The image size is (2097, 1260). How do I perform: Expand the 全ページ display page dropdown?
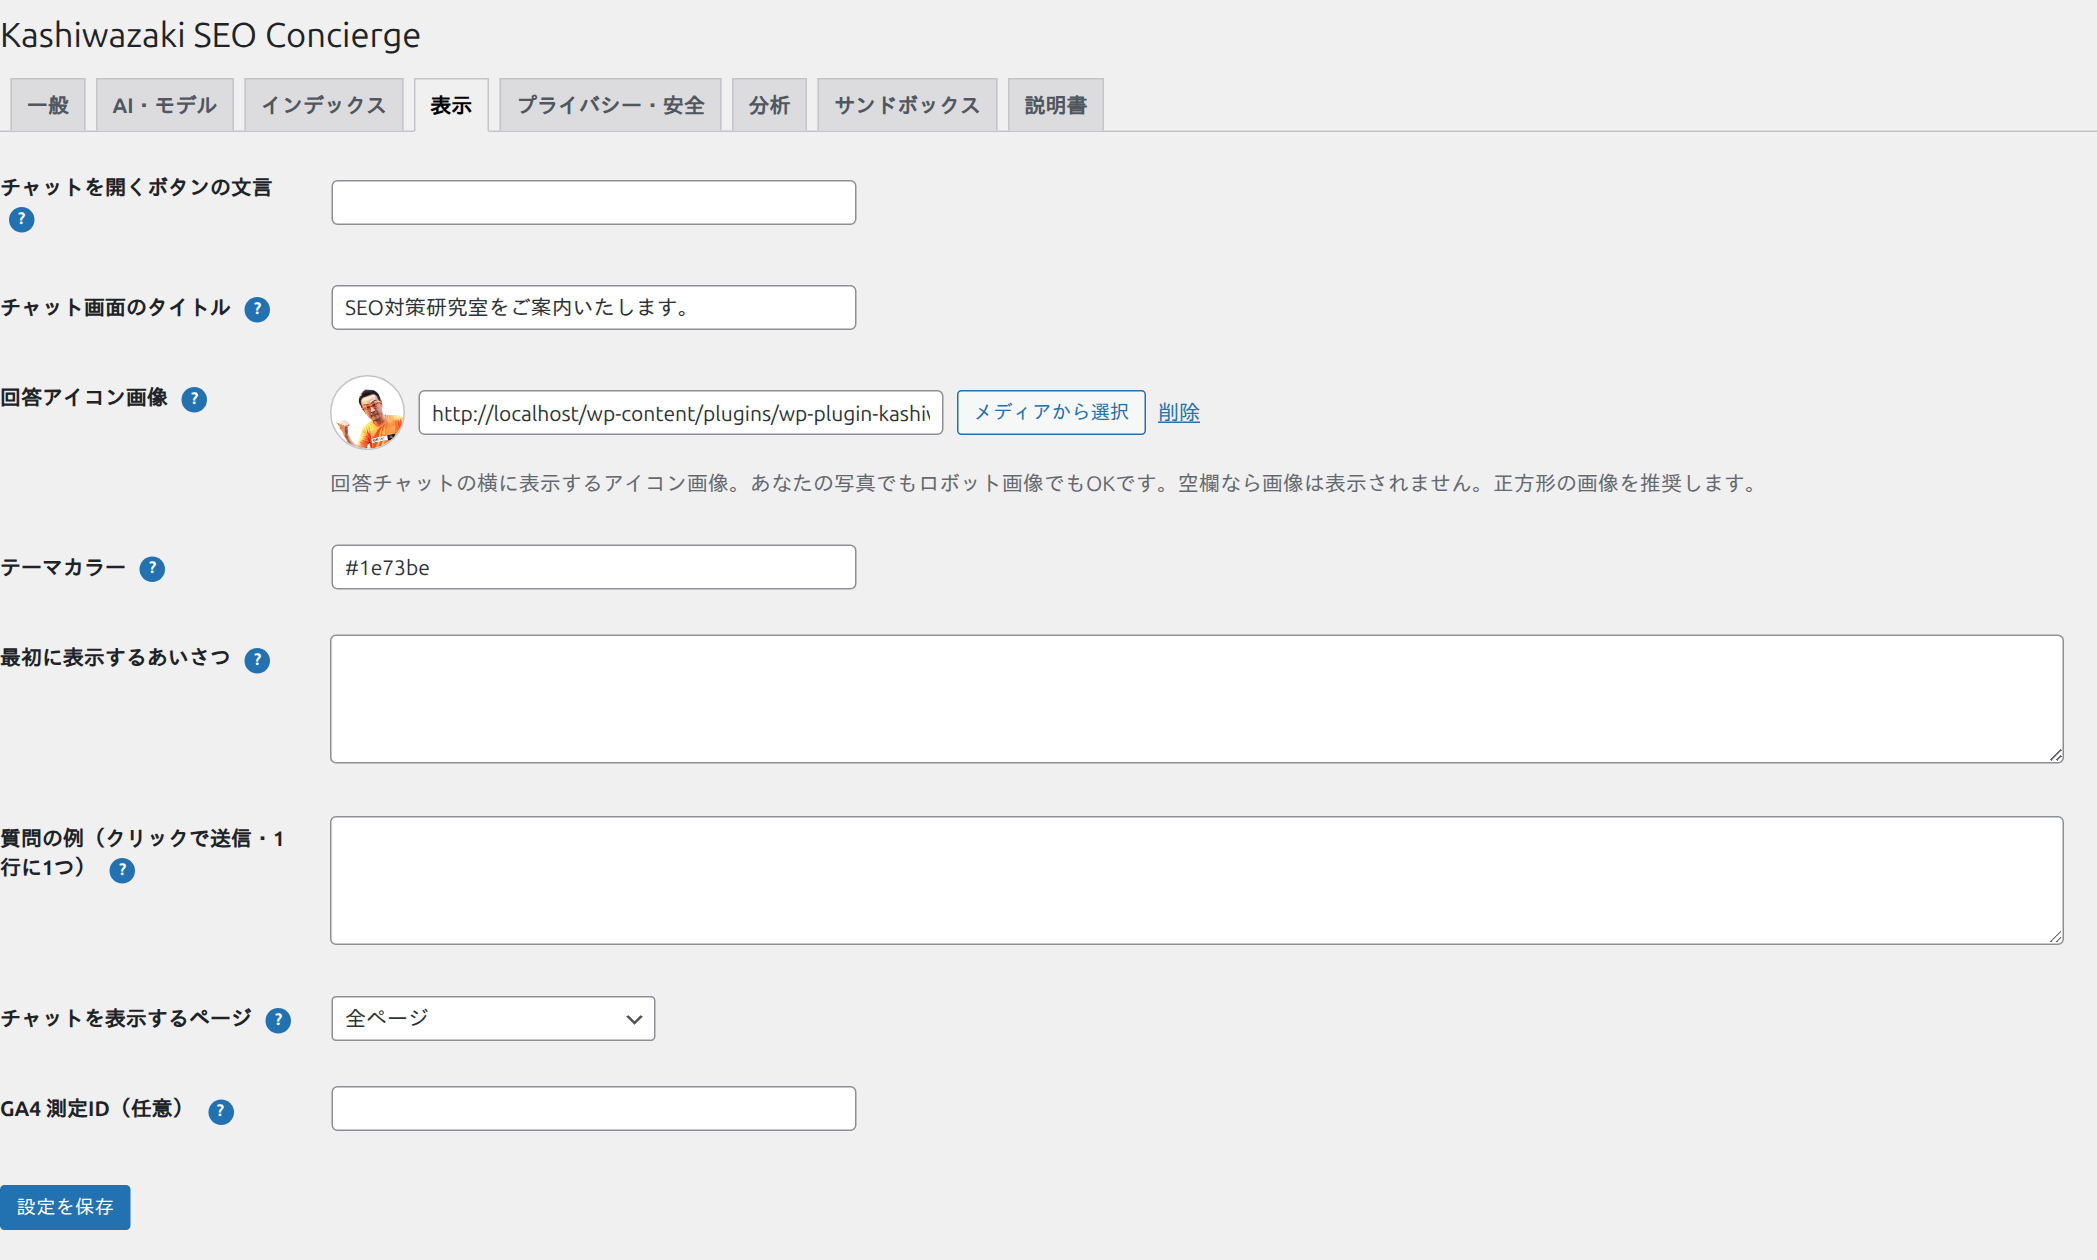493,1018
